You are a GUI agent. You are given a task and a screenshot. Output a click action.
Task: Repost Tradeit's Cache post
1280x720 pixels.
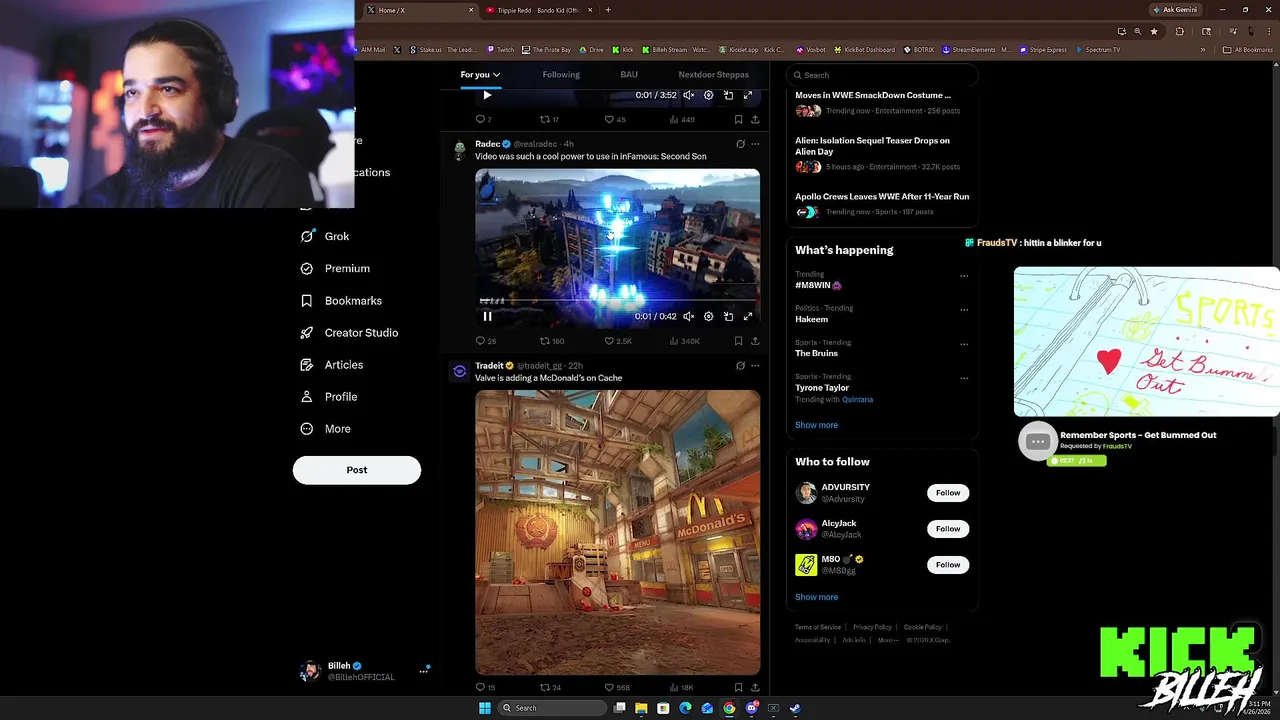(550, 687)
